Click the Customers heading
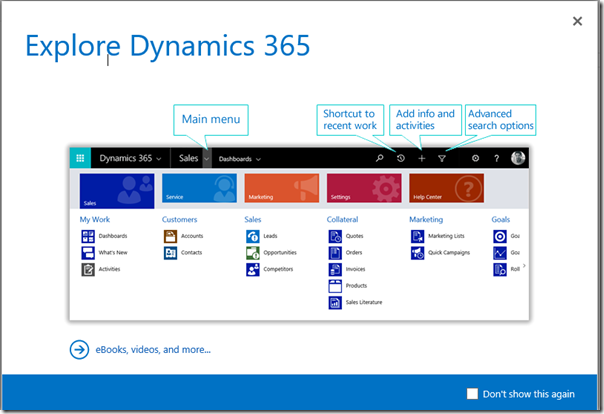Viewport: 604px width, 414px height. [180, 220]
